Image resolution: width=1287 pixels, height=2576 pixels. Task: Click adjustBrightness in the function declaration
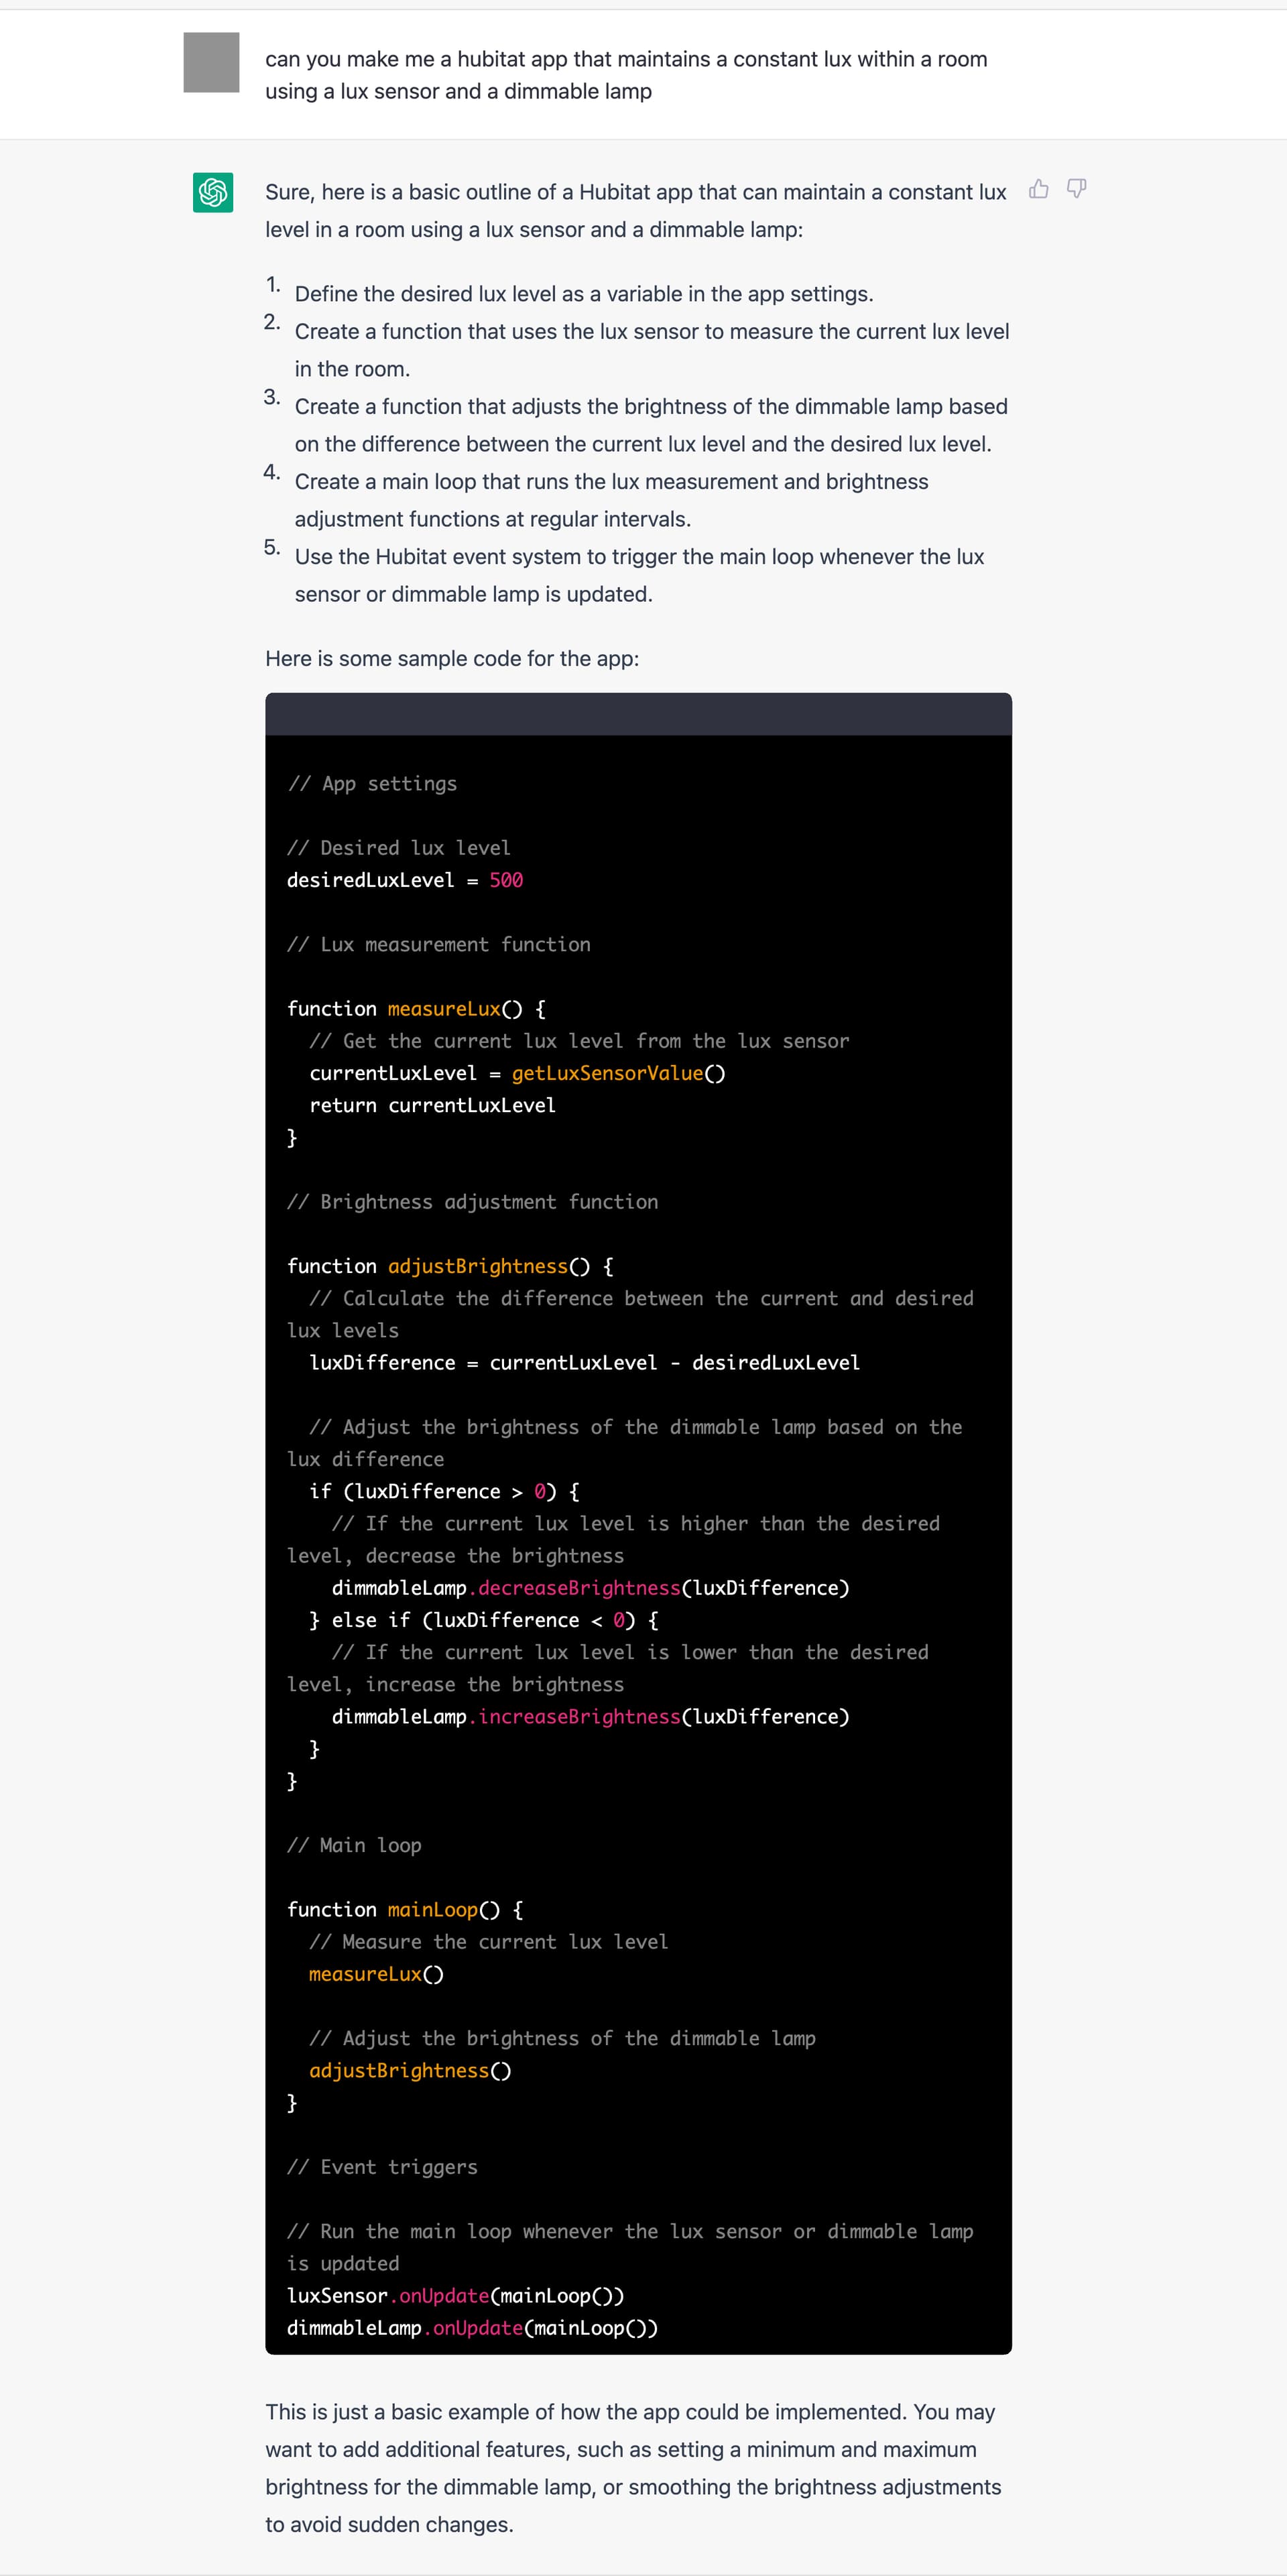pos(478,1266)
